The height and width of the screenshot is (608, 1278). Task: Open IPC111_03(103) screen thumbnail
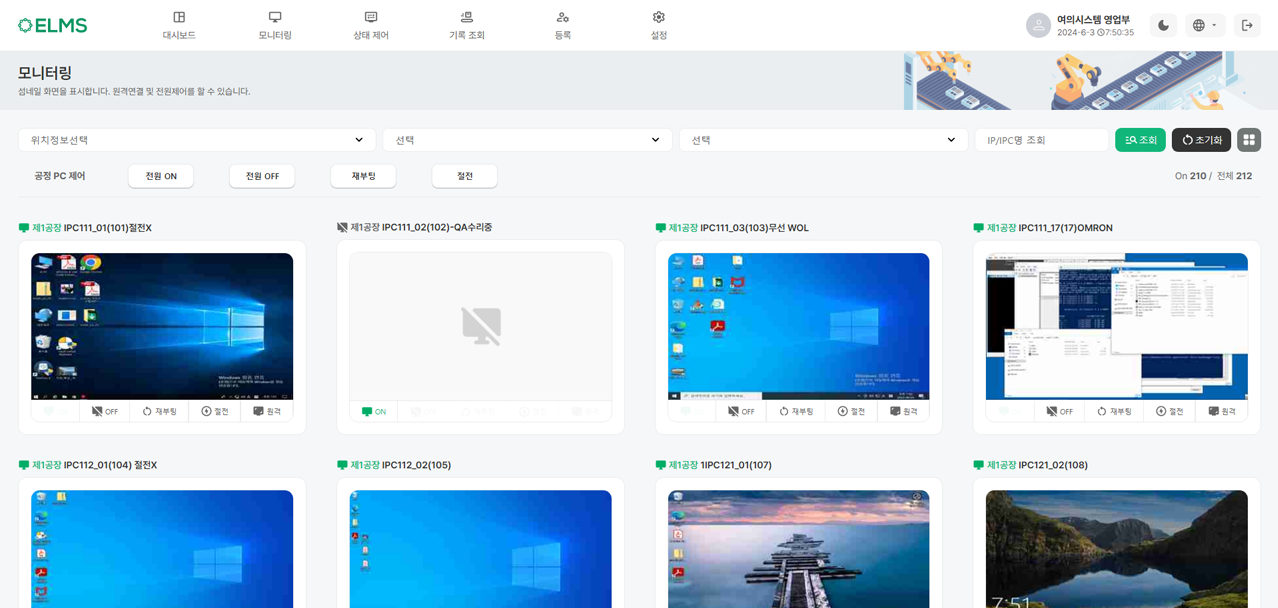coord(798,326)
